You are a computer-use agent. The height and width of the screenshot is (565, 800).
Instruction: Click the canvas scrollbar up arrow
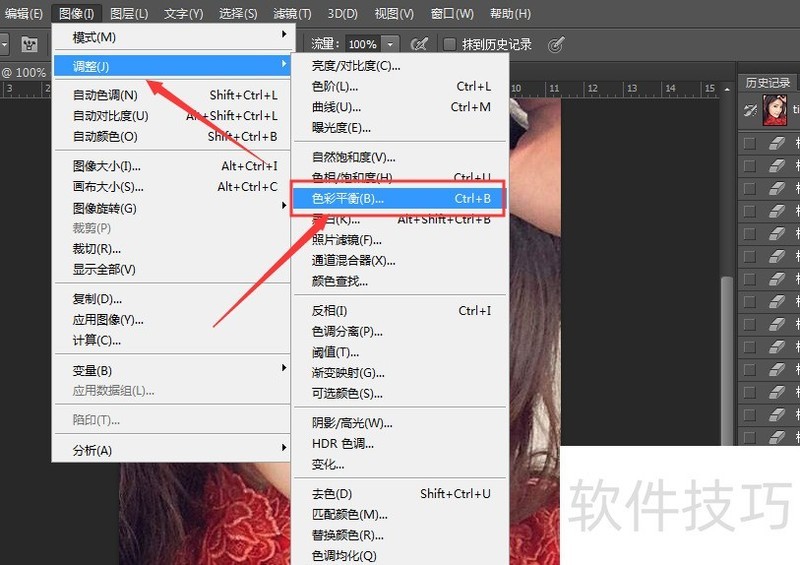coord(728,88)
